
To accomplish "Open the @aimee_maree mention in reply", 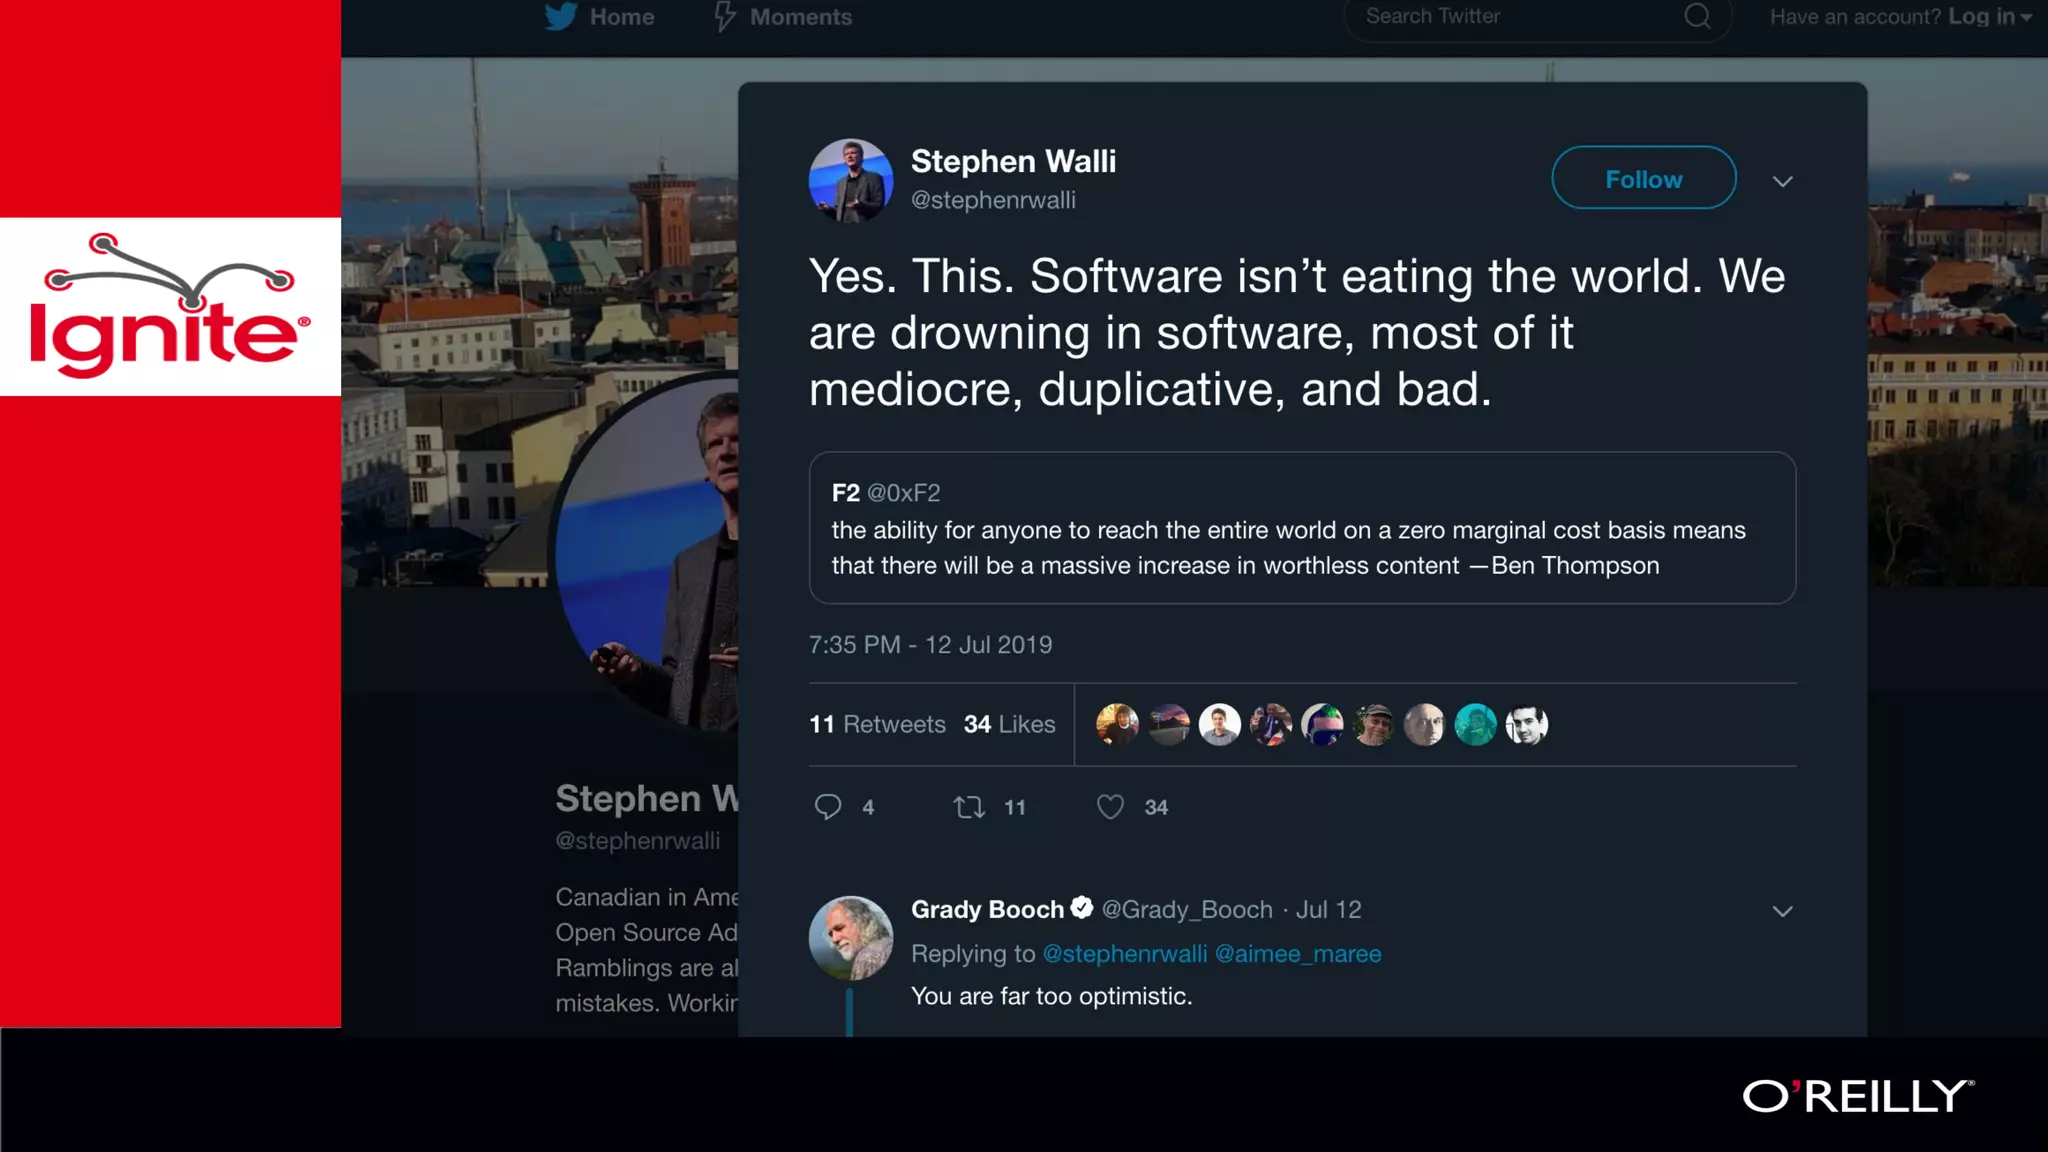I will coord(1298,954).
